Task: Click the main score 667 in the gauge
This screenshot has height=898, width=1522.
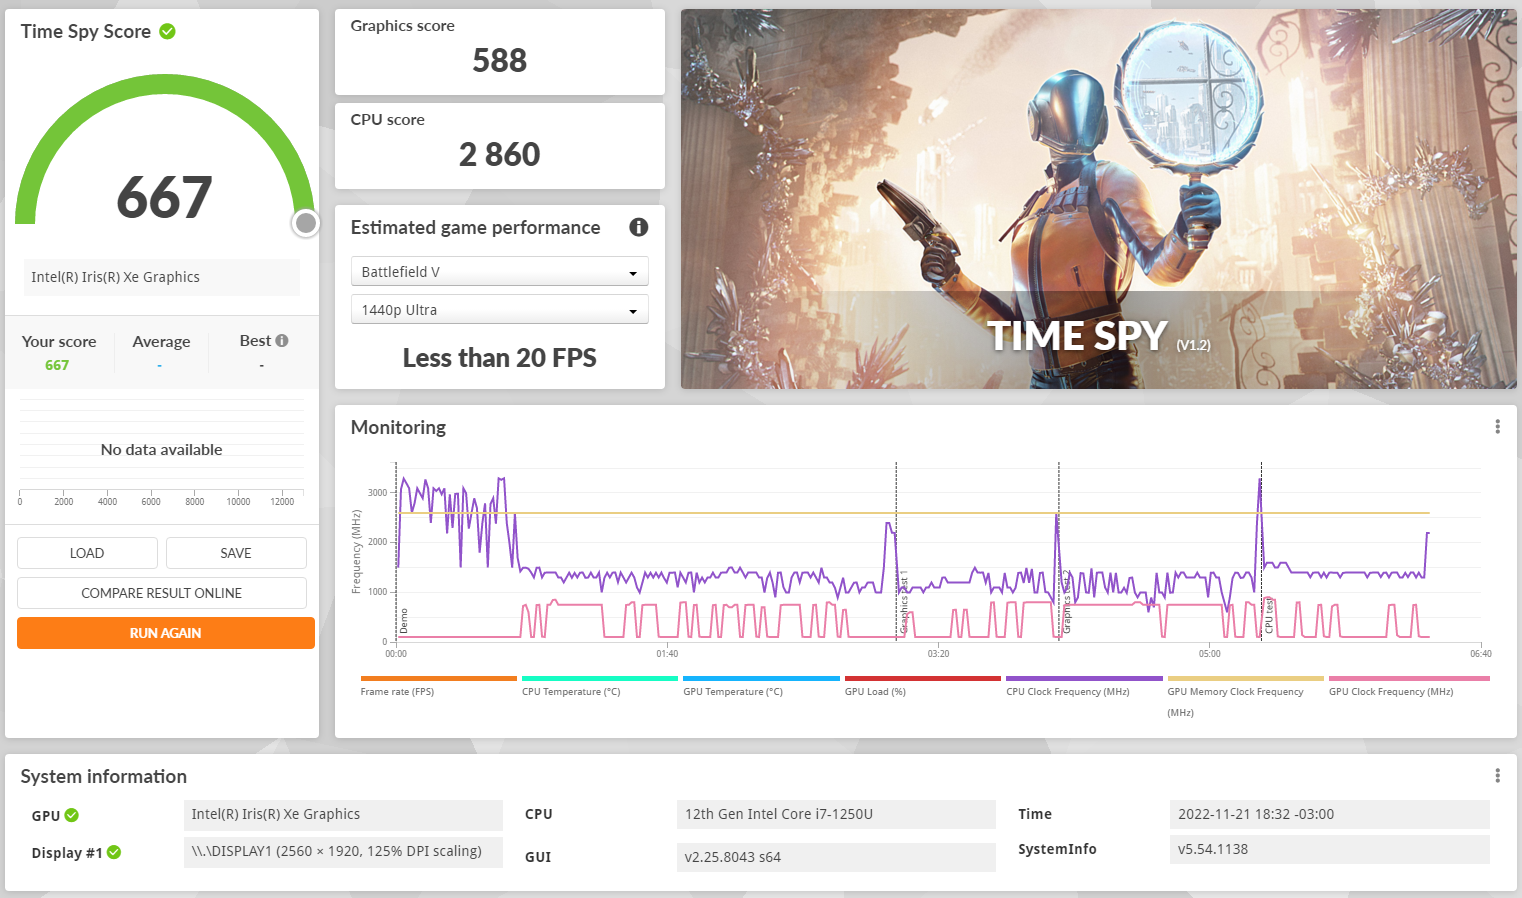Action: click(x=164, y=197)
